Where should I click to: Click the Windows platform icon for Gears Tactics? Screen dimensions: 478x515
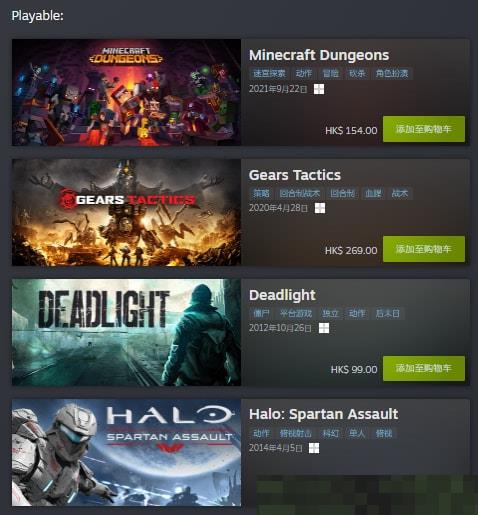click(320, 208)
